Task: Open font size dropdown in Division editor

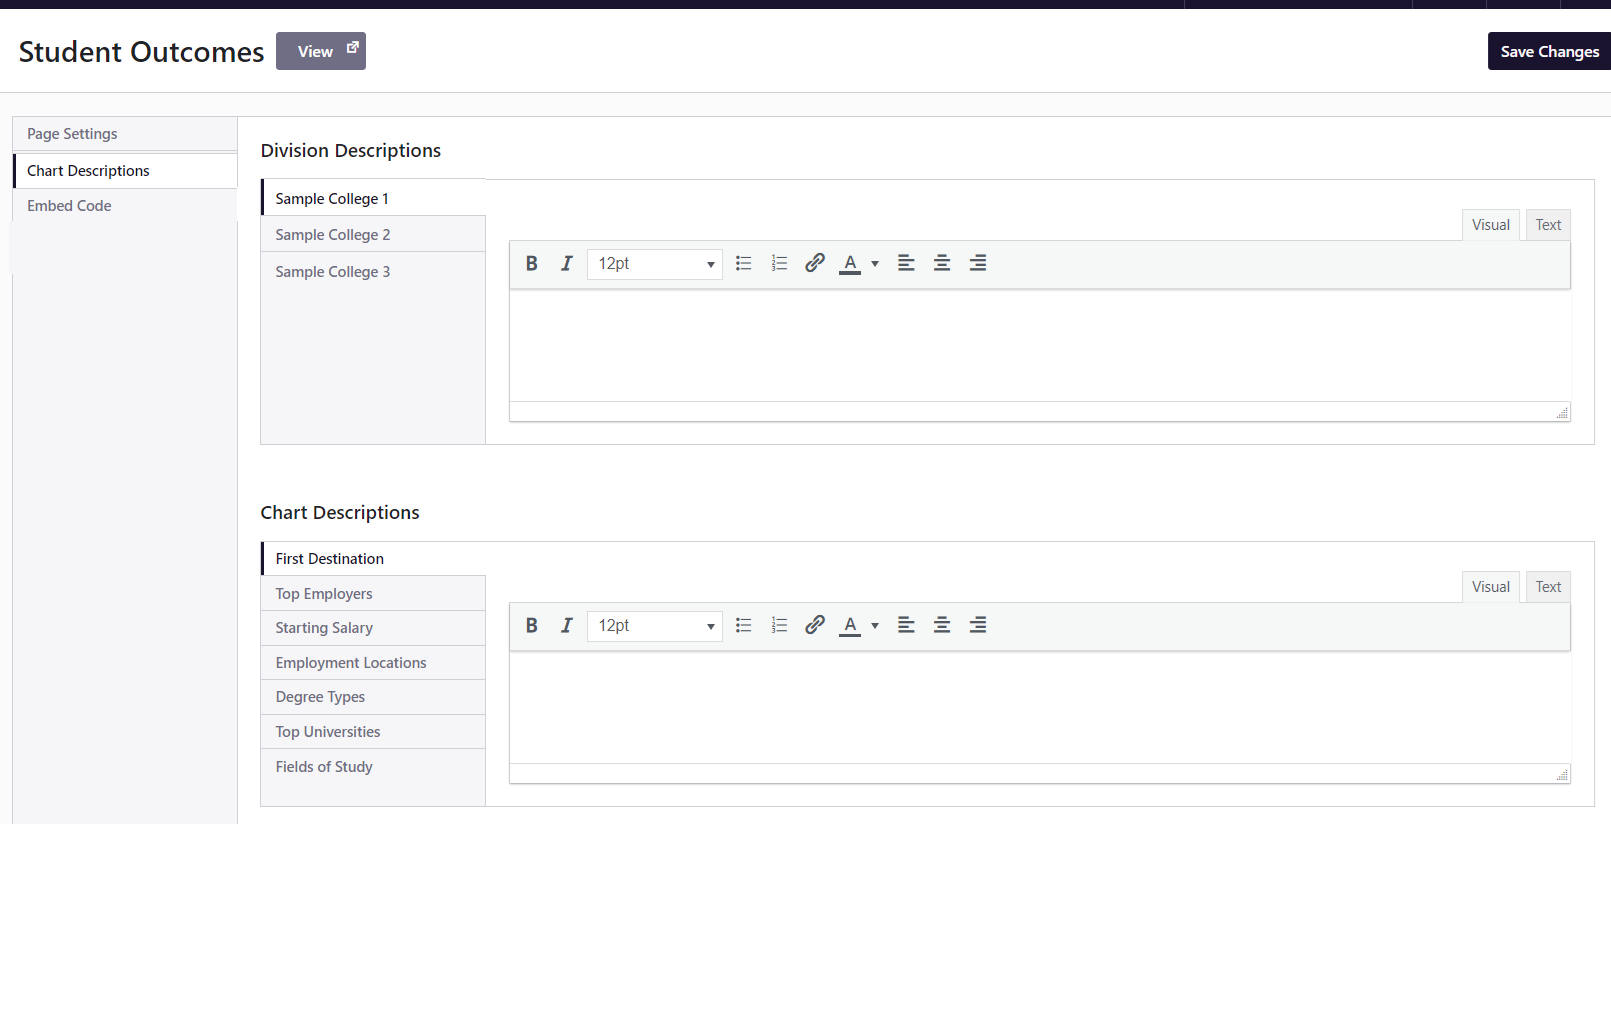Action: tap(655, 264)
